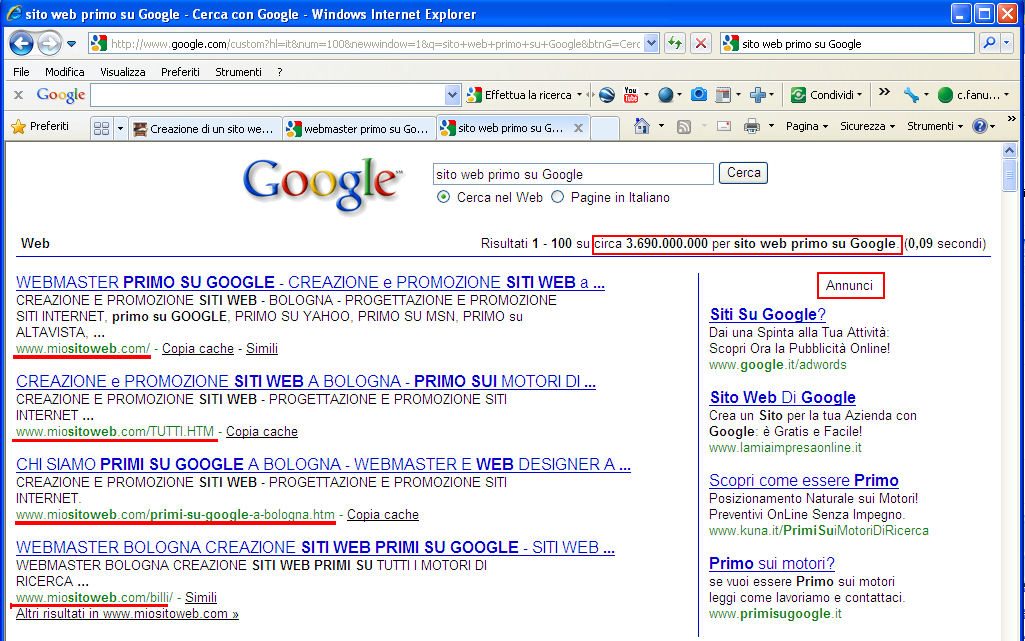Go back with the browser Back arrow
The height and width of the screenshot is (641, 1025).
22,44
